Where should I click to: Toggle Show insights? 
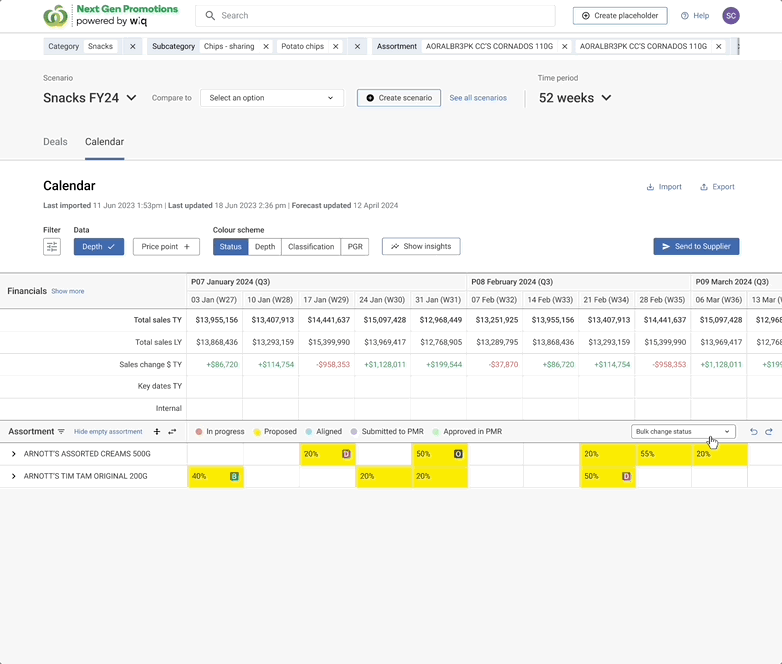click(421, 246)
